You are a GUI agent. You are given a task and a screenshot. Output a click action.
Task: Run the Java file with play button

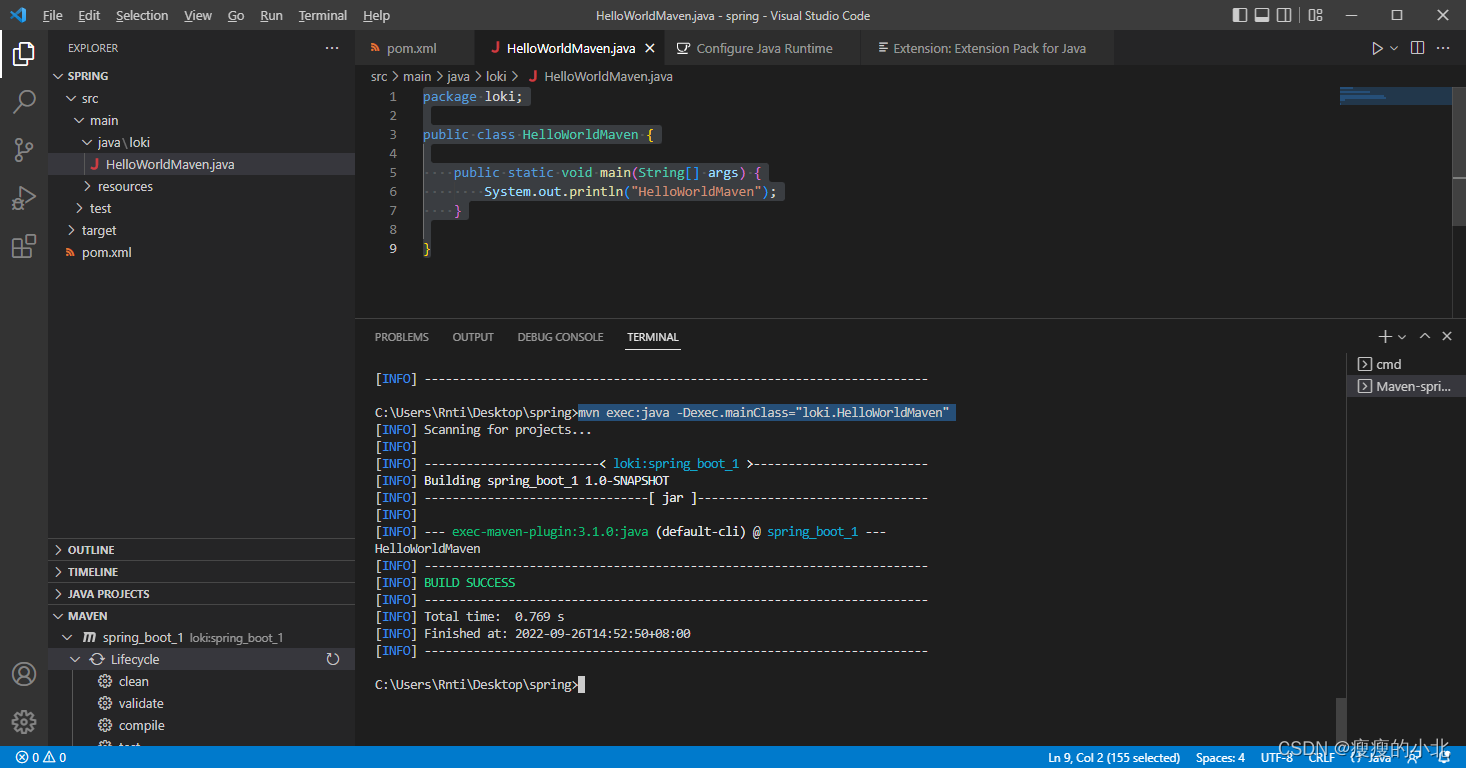tap(1377, 48)
